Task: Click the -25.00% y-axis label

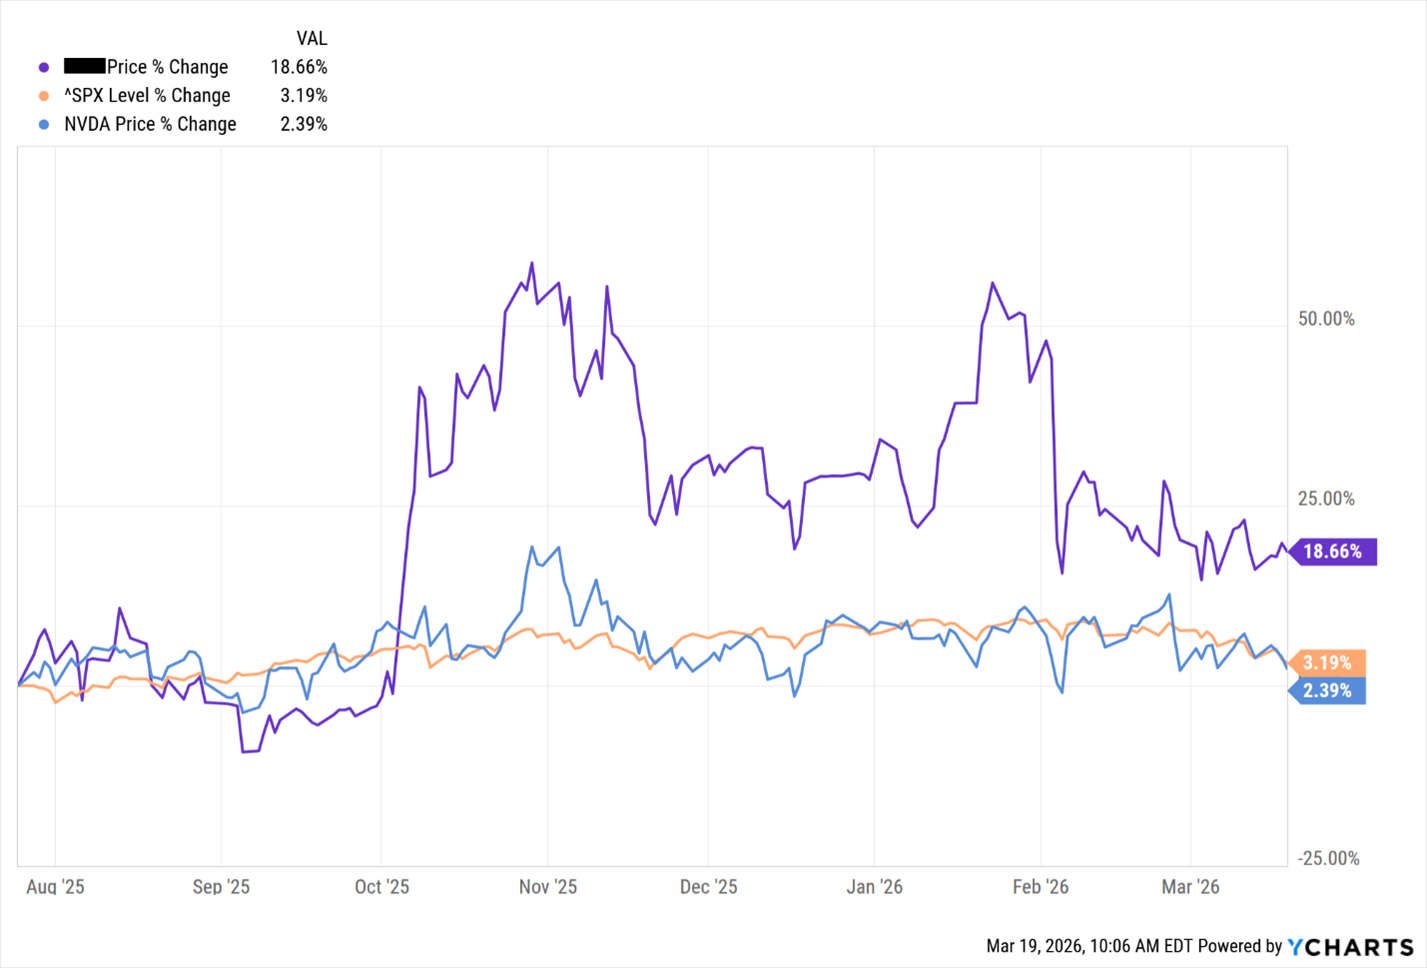Action: (x=1329, y=859)
